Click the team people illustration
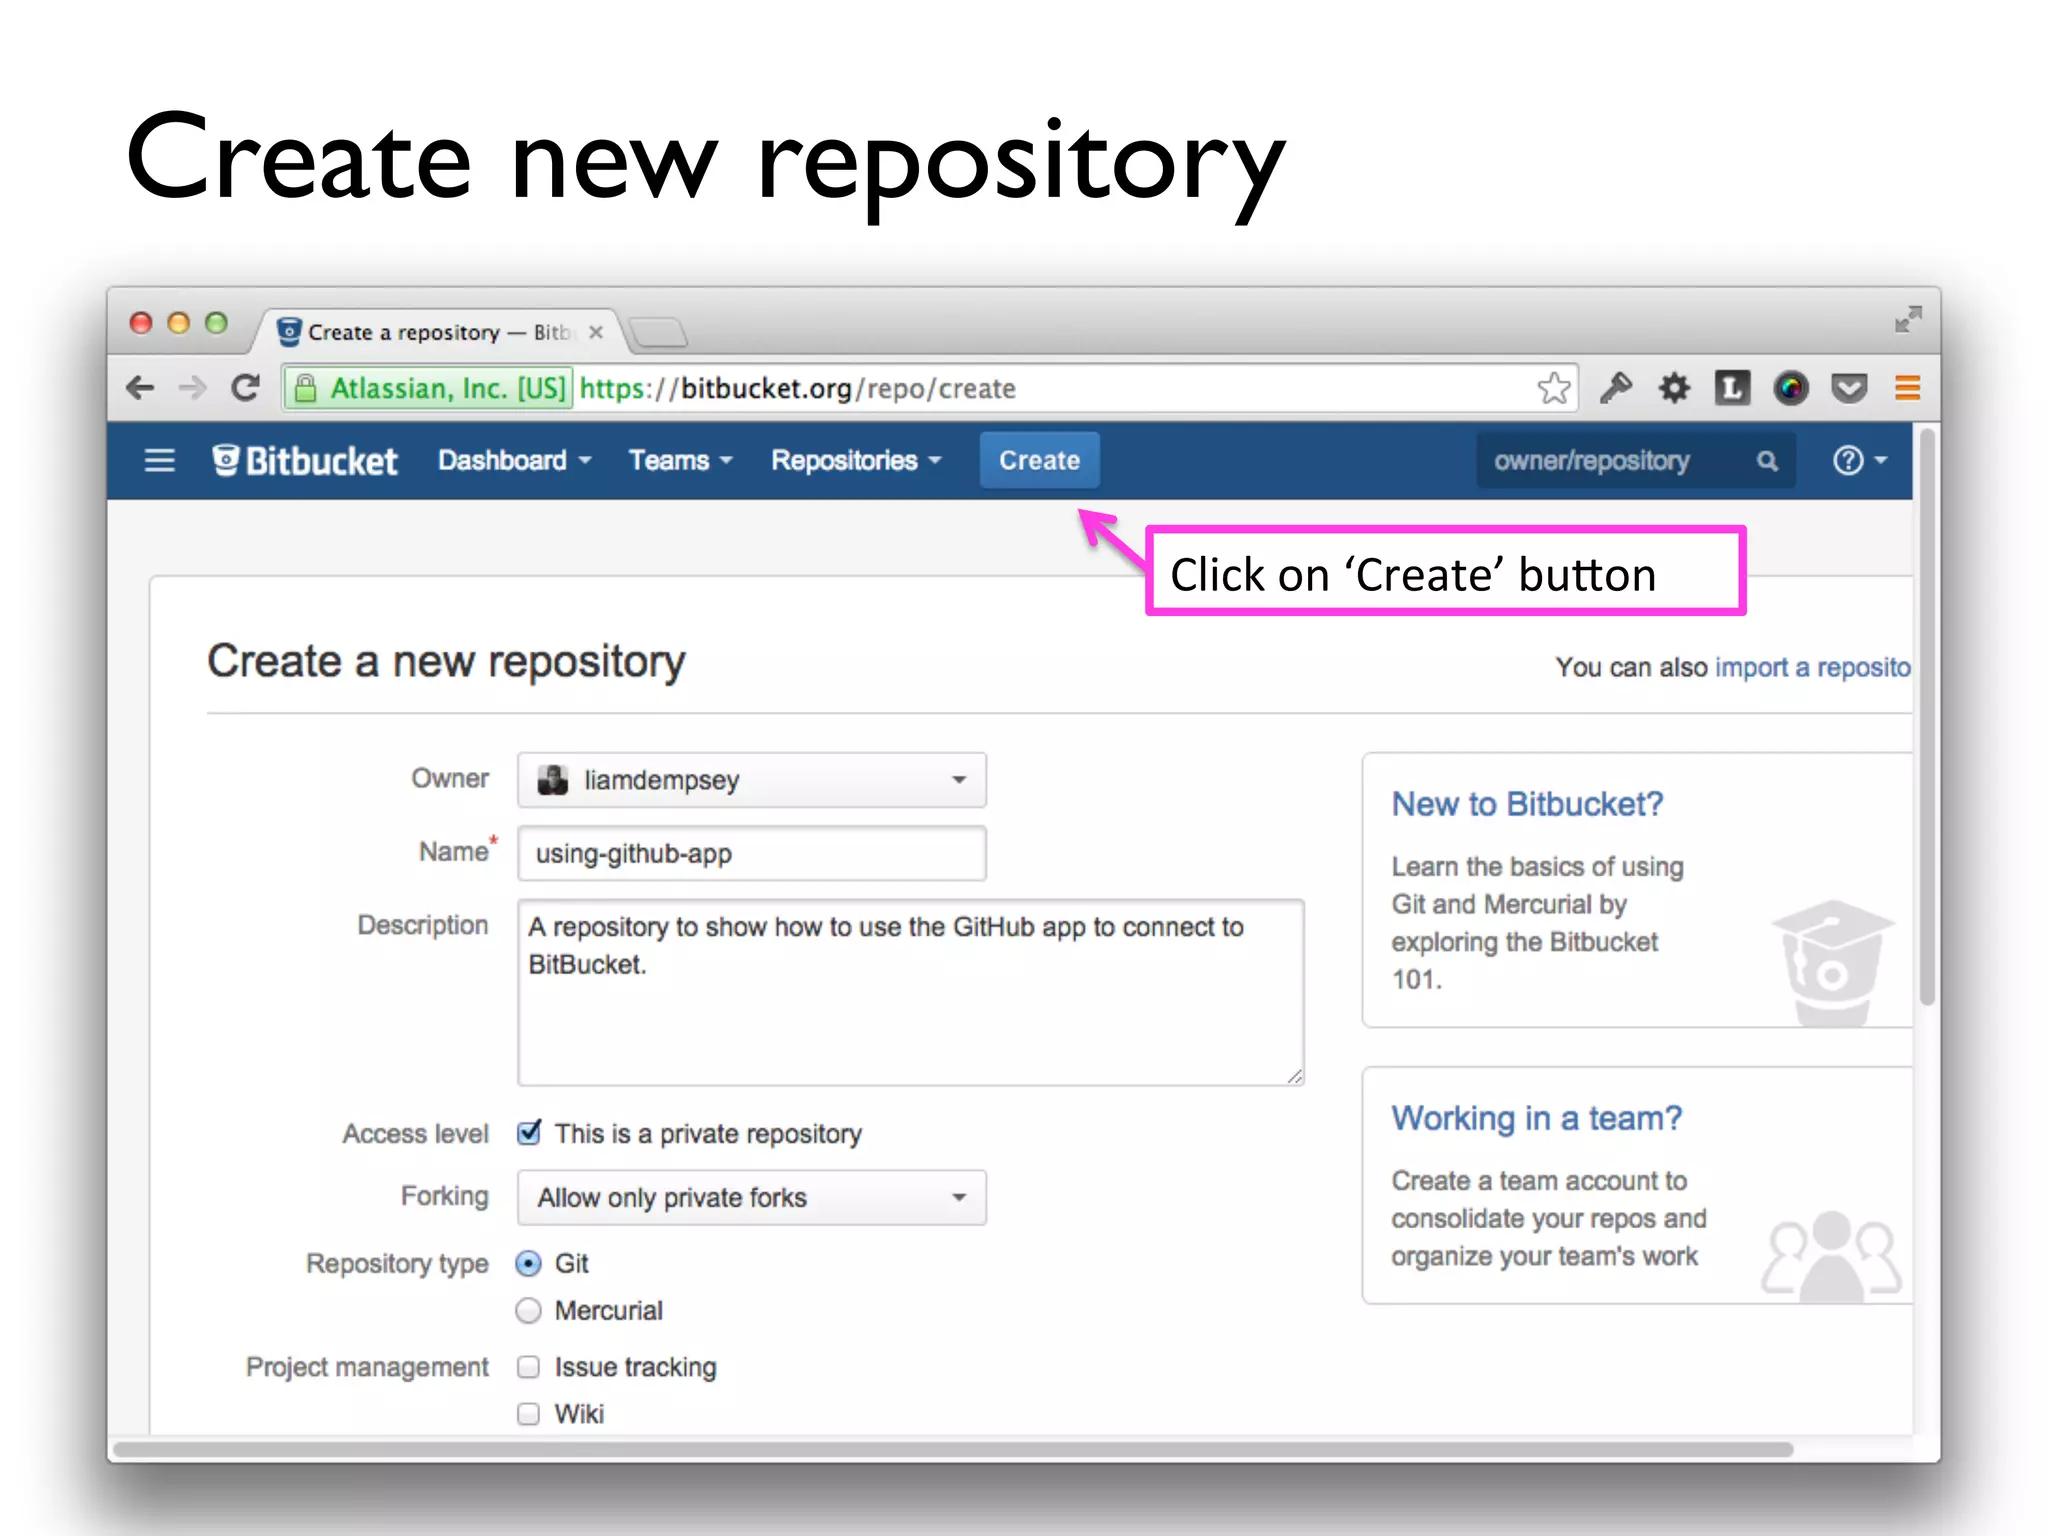 tap(1832, 1256)
